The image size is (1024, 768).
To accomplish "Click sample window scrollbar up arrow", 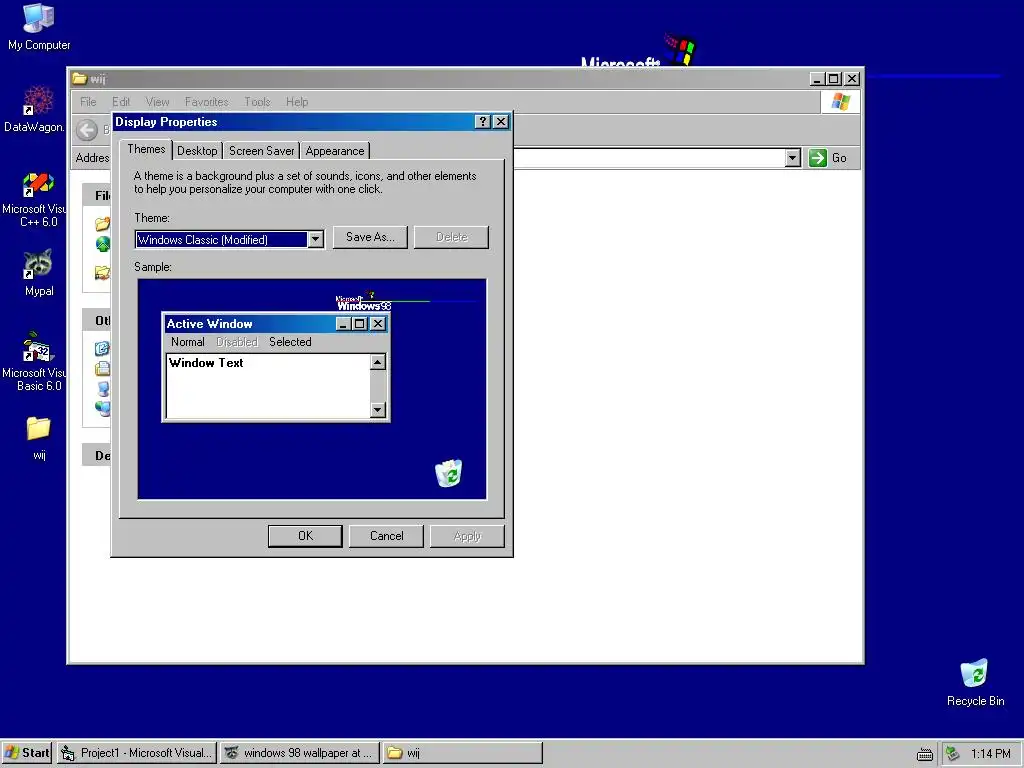I will point(377,362).
